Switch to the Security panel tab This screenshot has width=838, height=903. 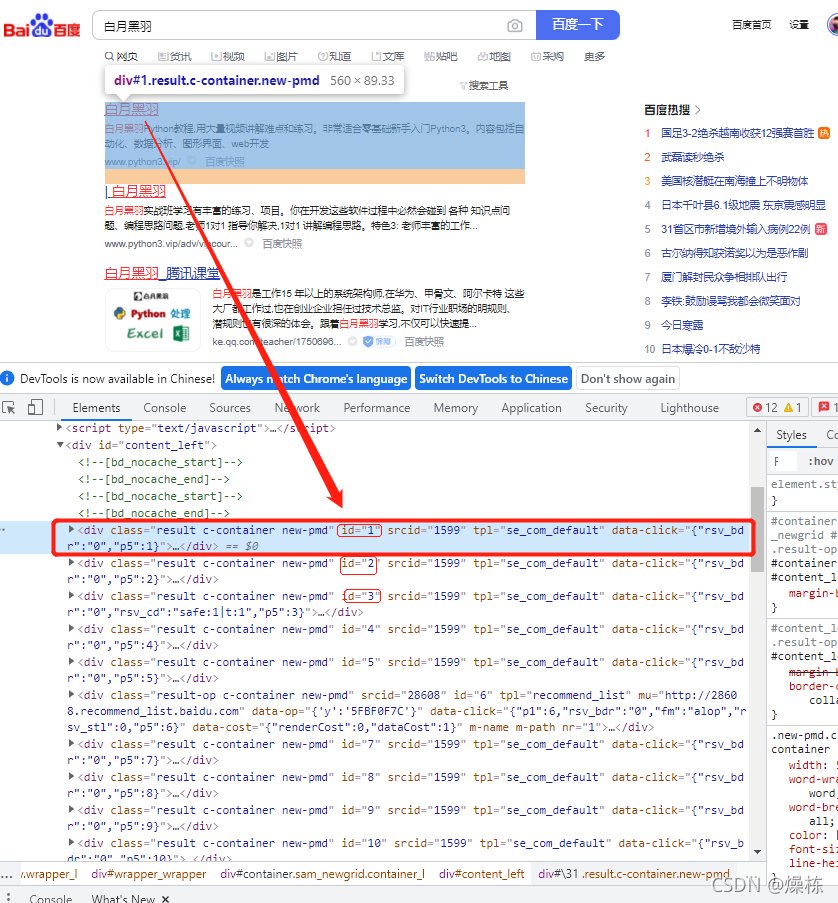(606, 408)
